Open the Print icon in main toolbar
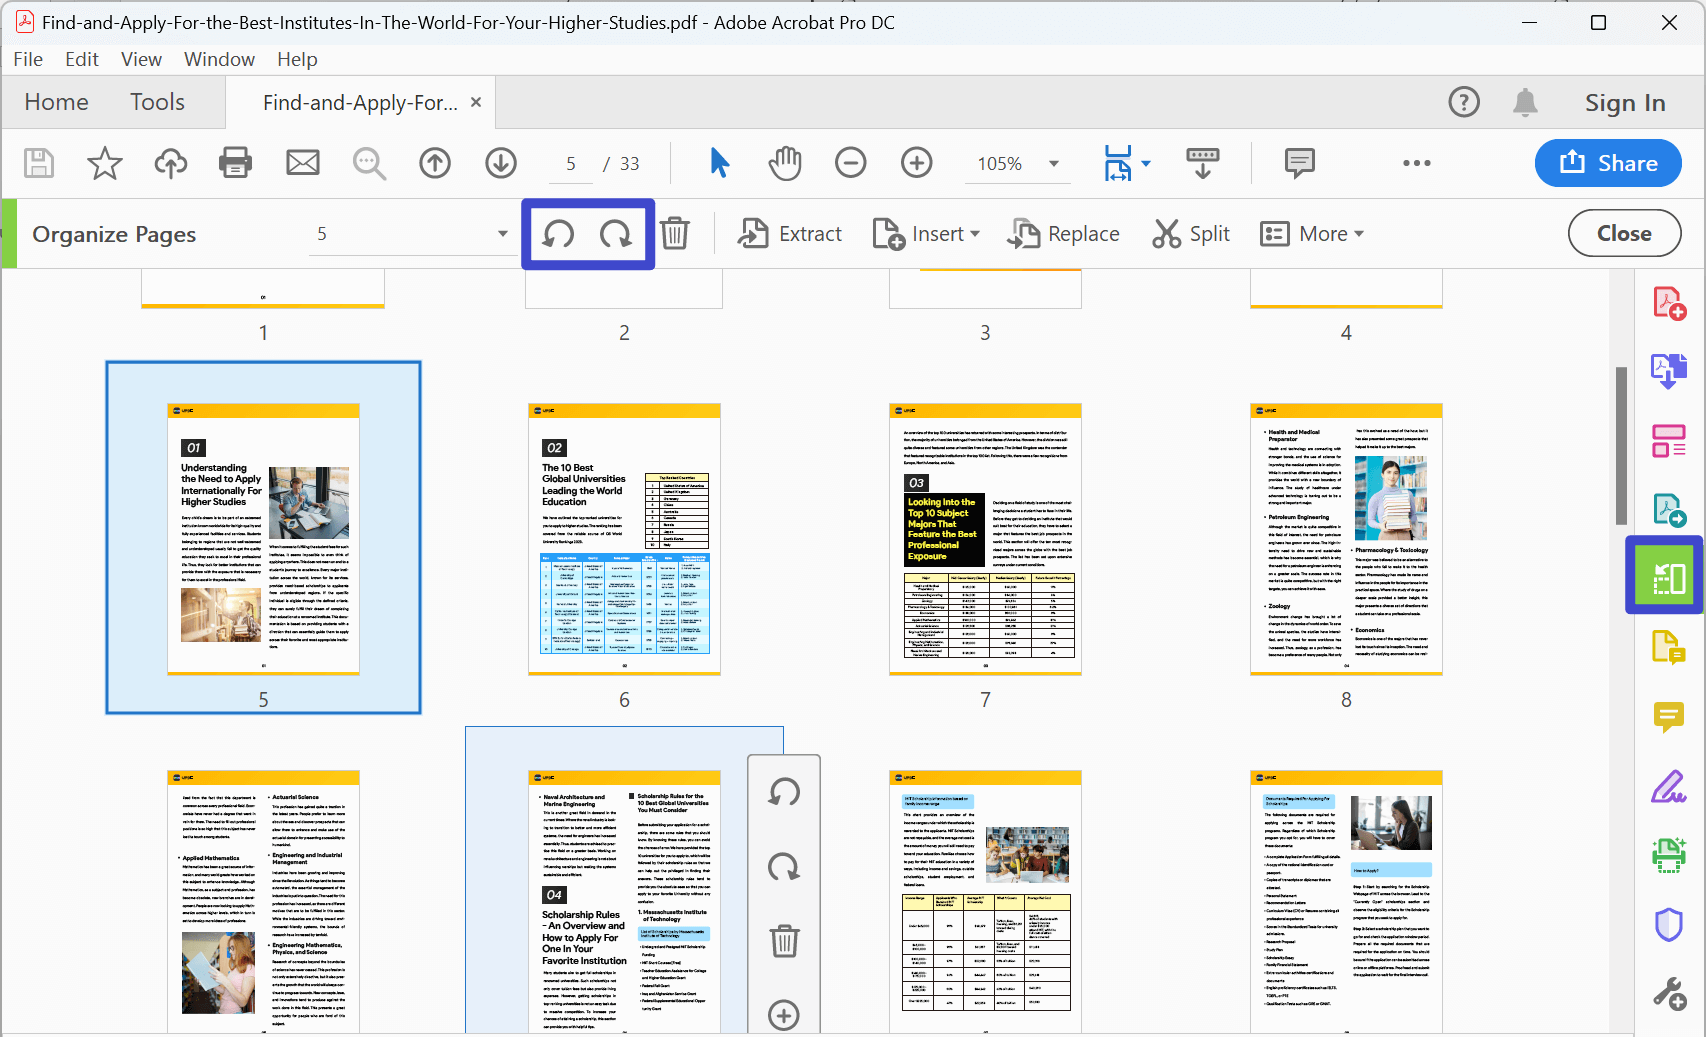 coord(234,163)
